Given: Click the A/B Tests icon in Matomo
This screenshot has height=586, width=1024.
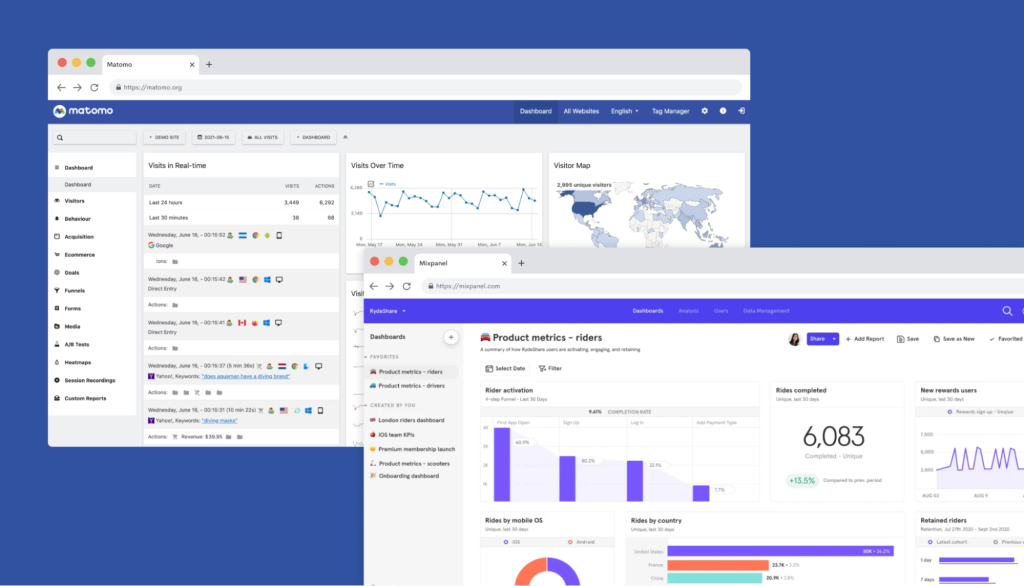Looking at the screenshot, I should point(58,344).
